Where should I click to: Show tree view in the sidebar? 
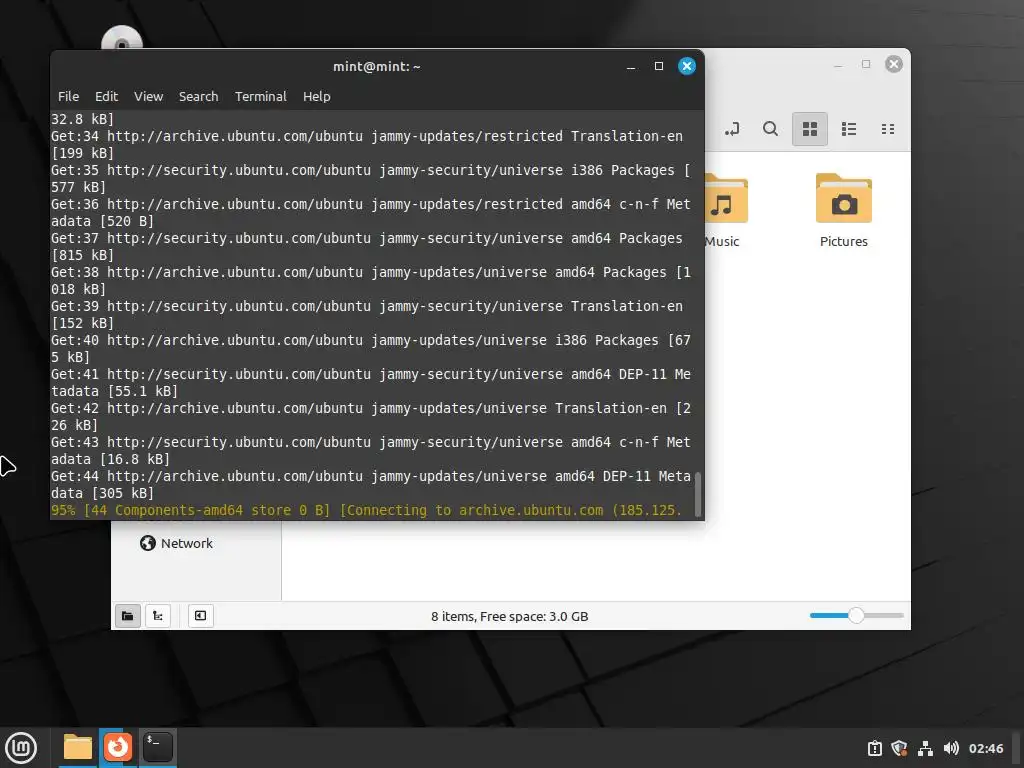(158, 616)
